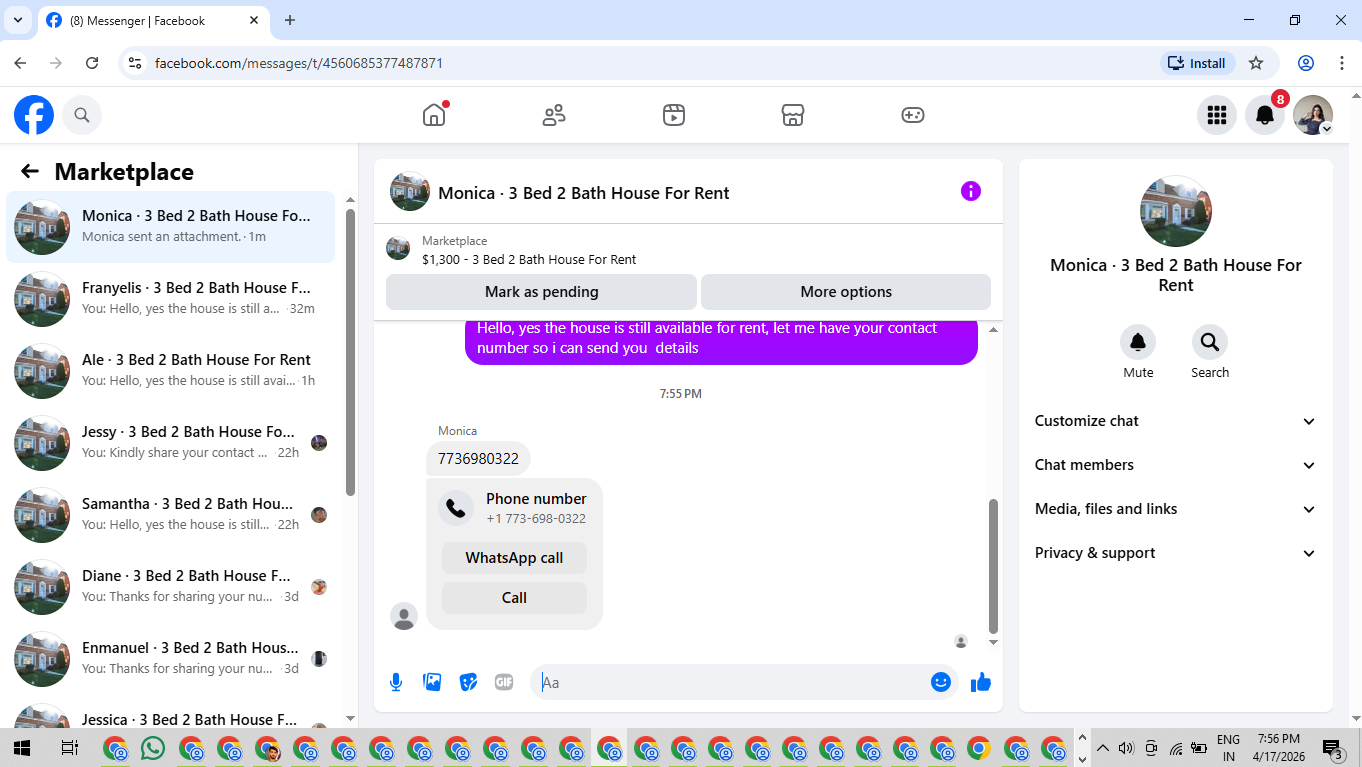Show hidden system tray icons
Viewport: 1362px width, 767px height.
click(1102, 748)
